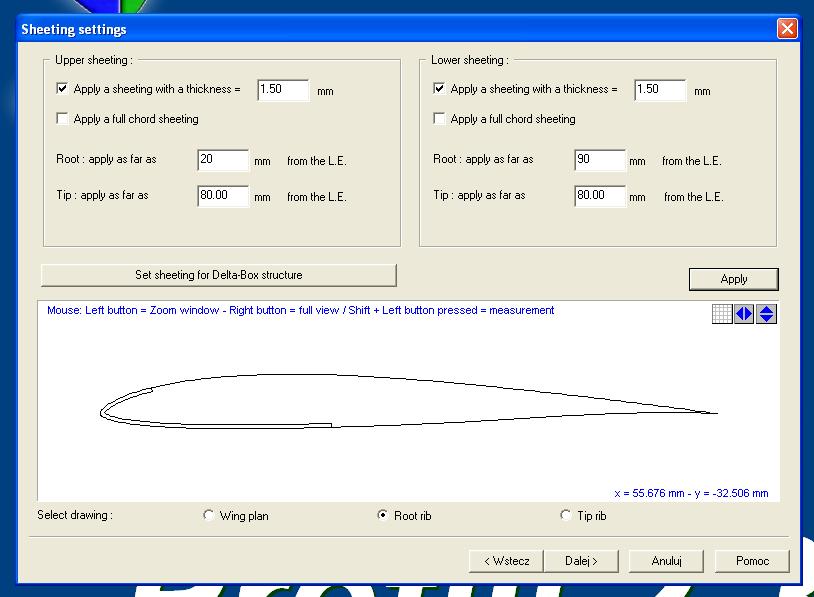Enable upper 'Apply a full chord sheeting'

(x=63, y=119)
